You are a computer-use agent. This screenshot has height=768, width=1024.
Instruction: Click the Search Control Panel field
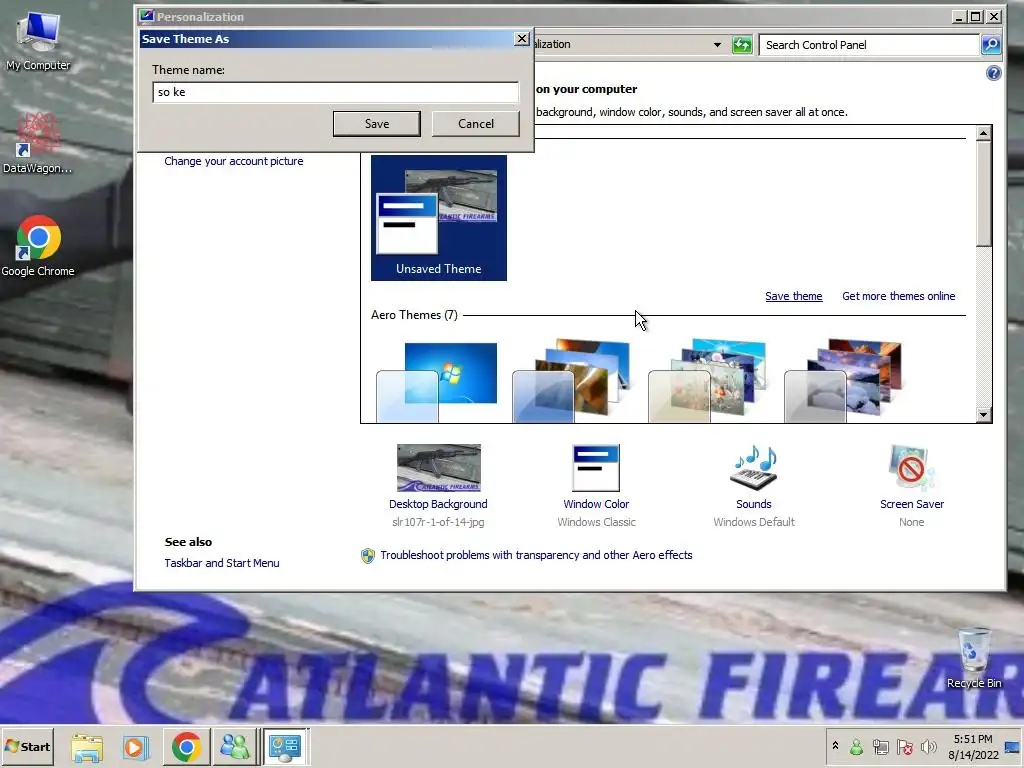pyautogui.click(x=869, y=45)
